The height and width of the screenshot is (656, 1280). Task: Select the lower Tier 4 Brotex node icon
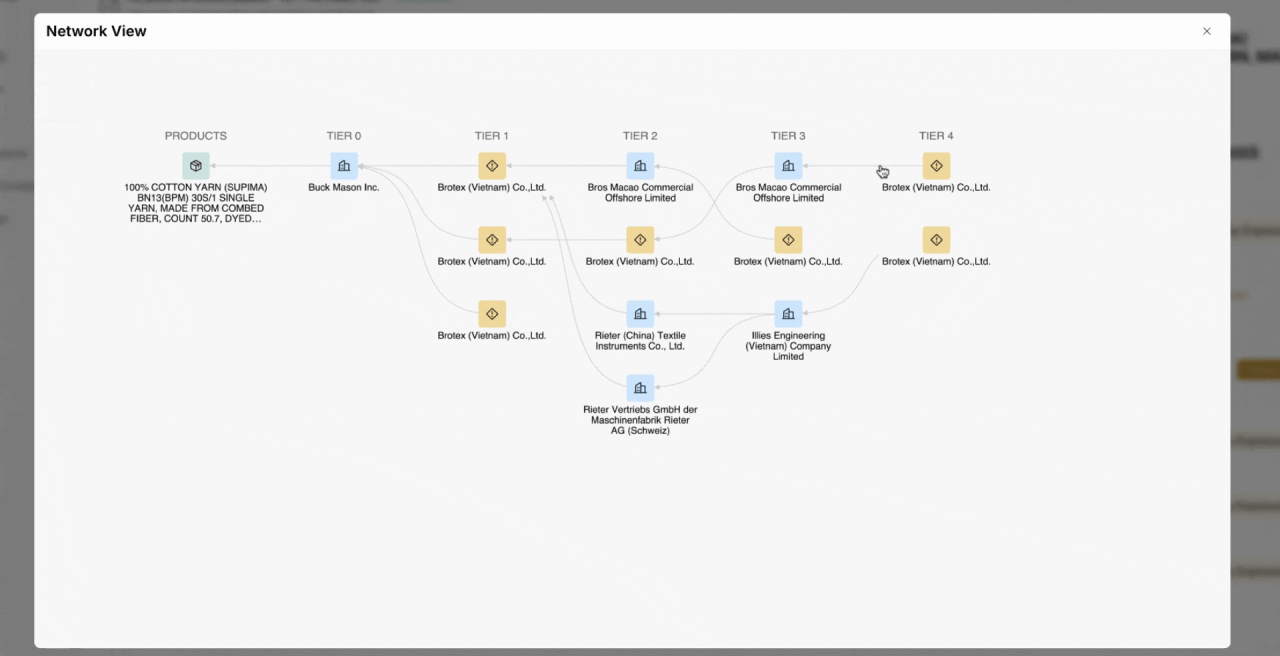tap(936, 240)
